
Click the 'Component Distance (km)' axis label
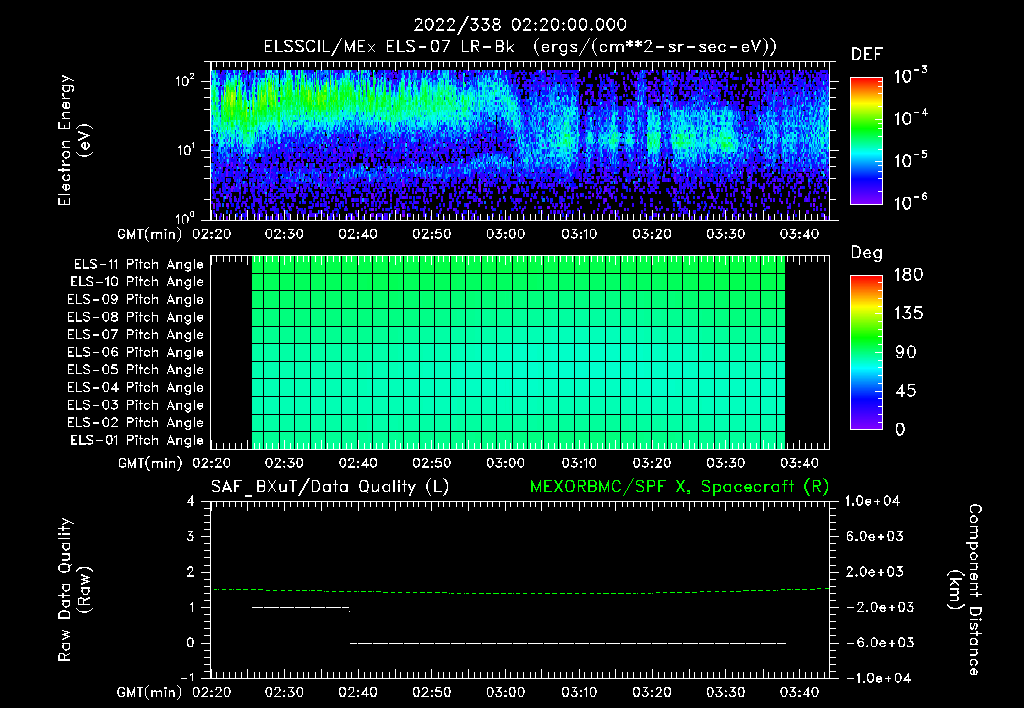965,590
